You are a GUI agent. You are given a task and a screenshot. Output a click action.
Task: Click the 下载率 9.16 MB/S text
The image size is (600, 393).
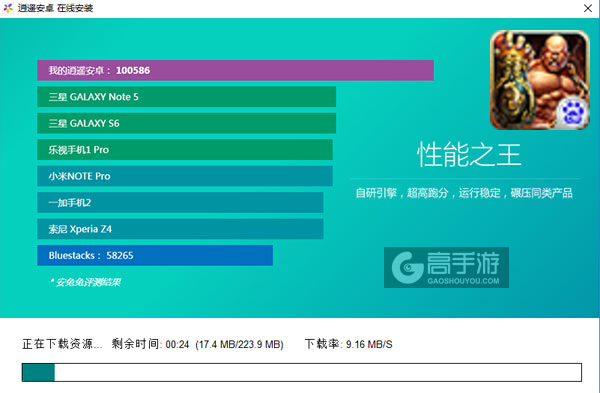pyautogui.click(x=349, y=344)
